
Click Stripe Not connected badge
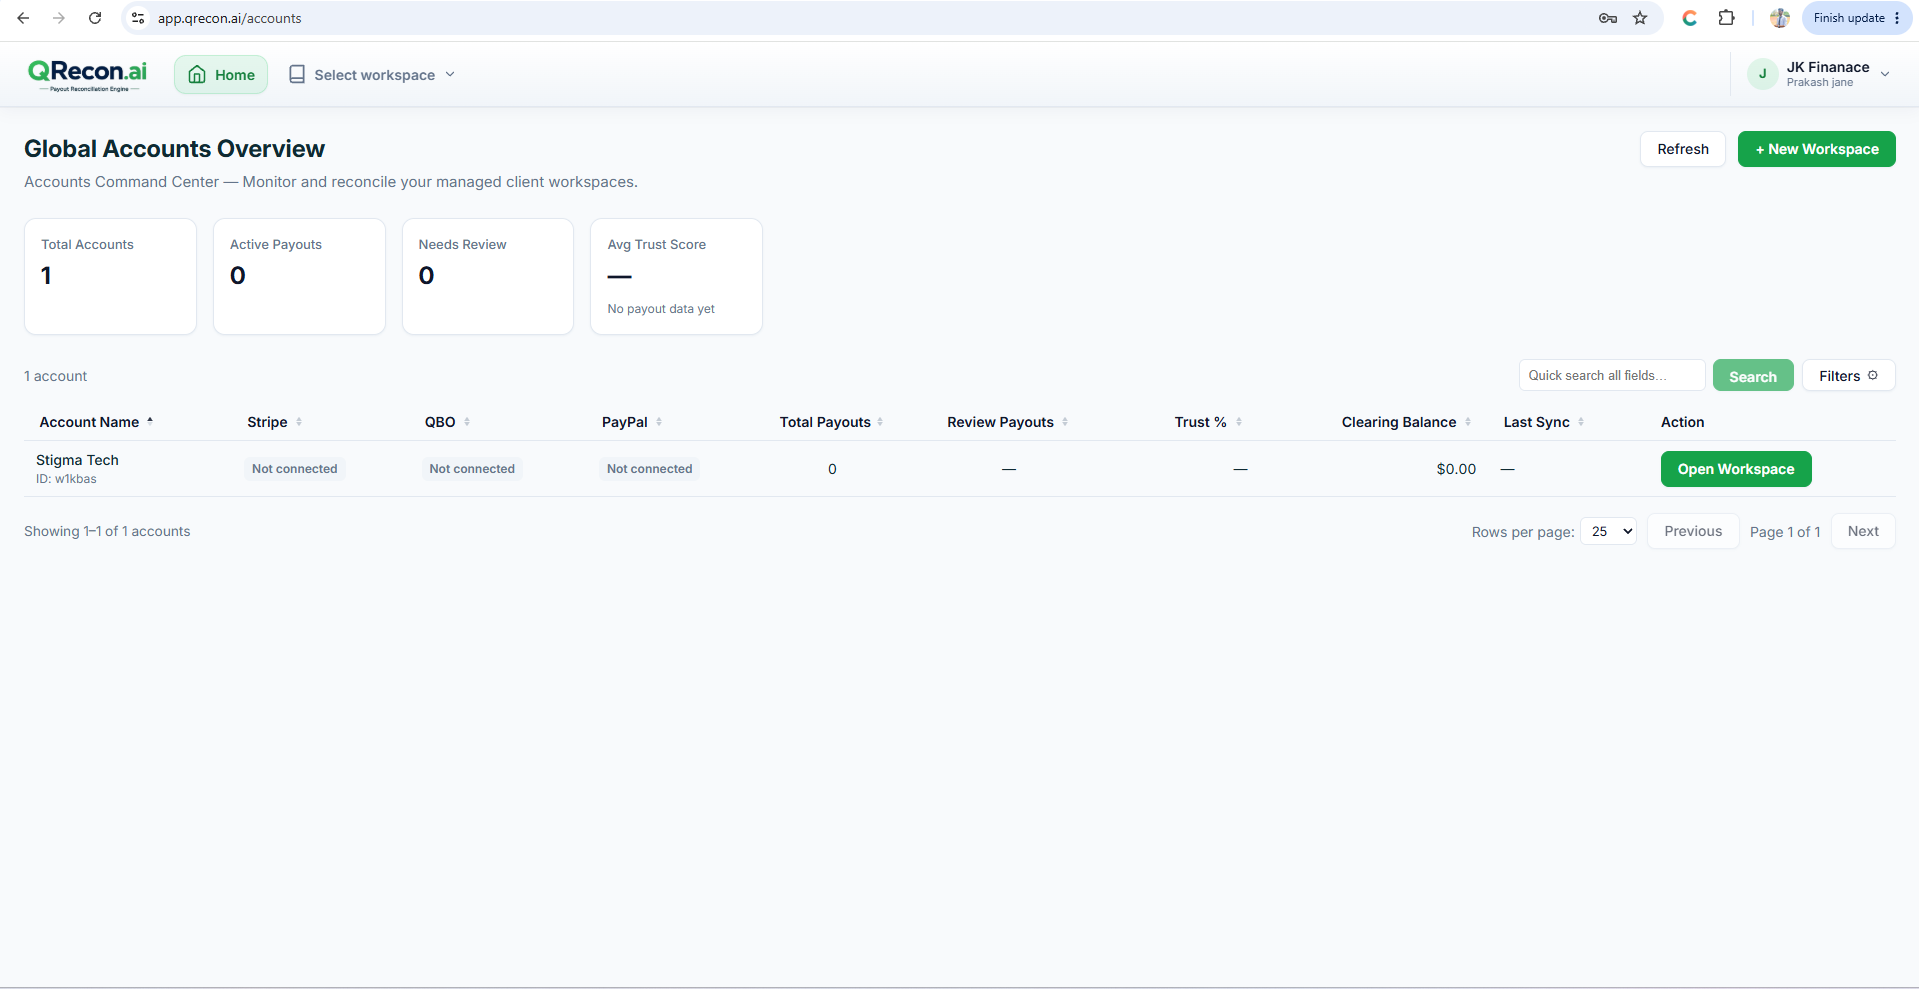tap(295, 469)
